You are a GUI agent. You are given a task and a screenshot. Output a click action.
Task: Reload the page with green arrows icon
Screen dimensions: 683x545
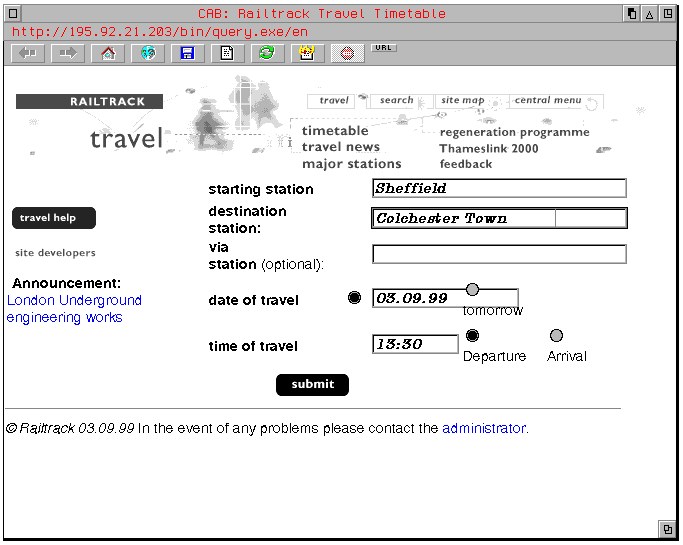[x=267, y=54]
